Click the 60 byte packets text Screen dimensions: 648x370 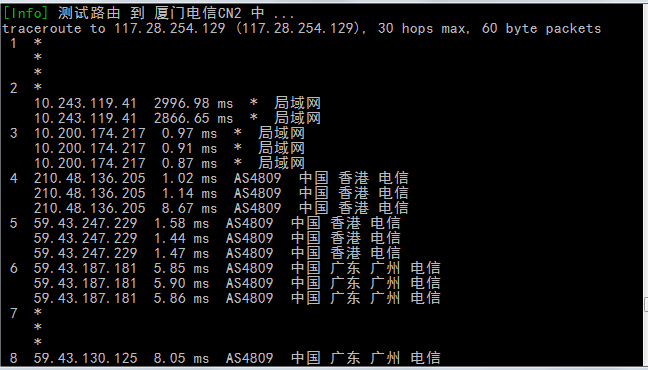tap(541, 29)
